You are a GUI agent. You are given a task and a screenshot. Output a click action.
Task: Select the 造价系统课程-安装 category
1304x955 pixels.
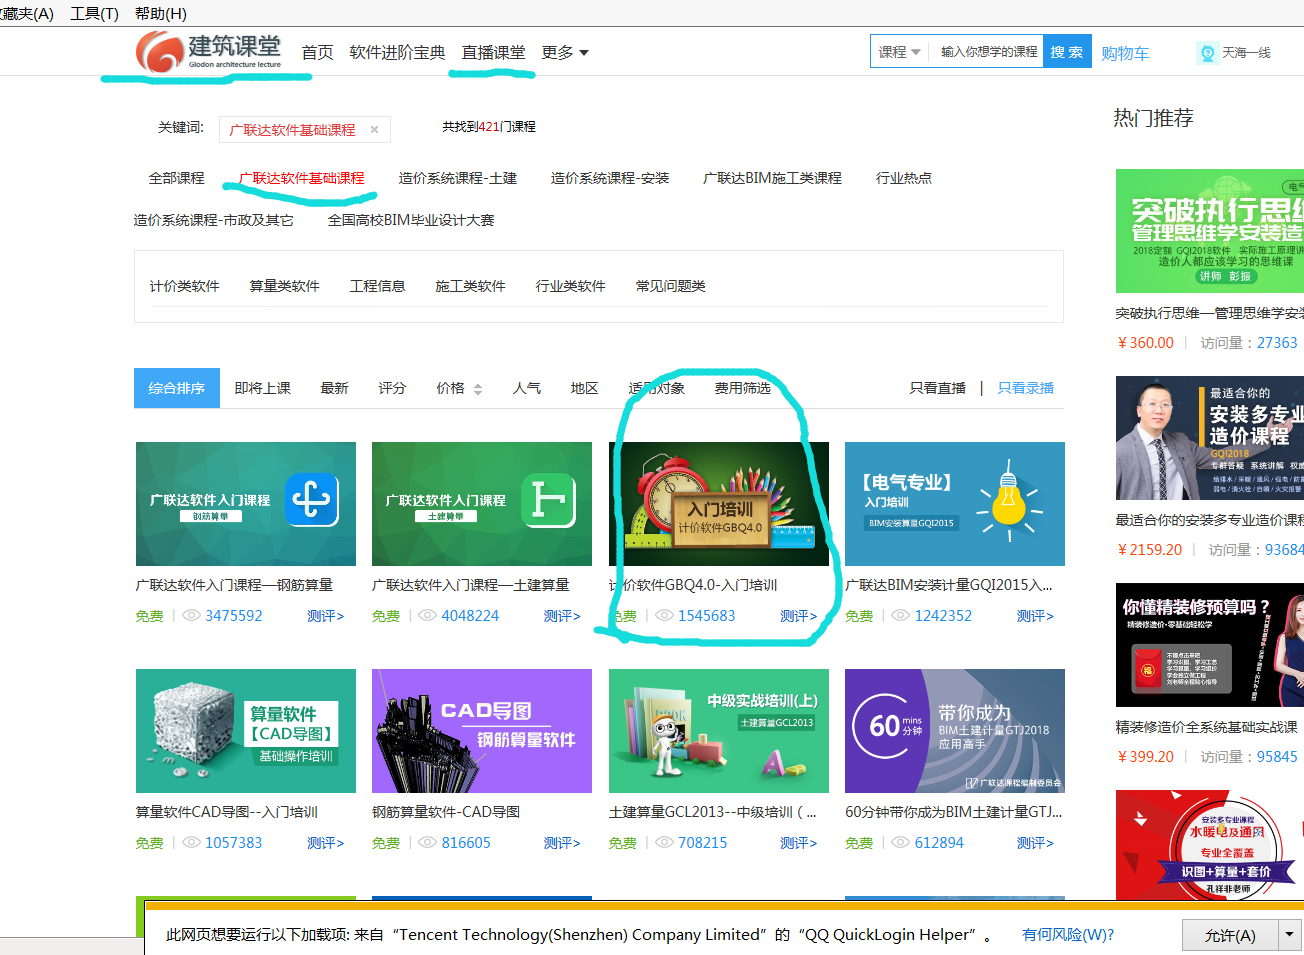pos(610,178)
